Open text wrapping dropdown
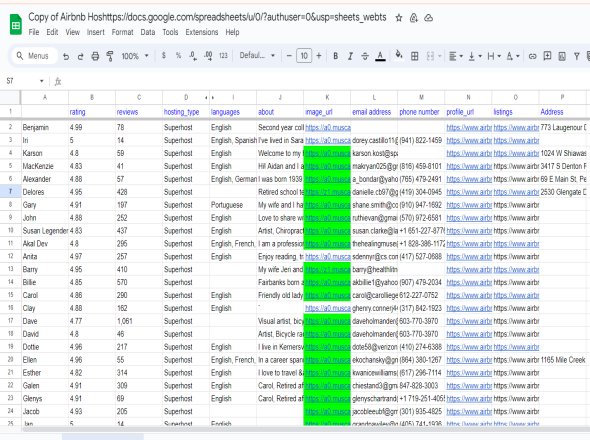The width and height of the screenshot is (590, 440). [494, 56]
